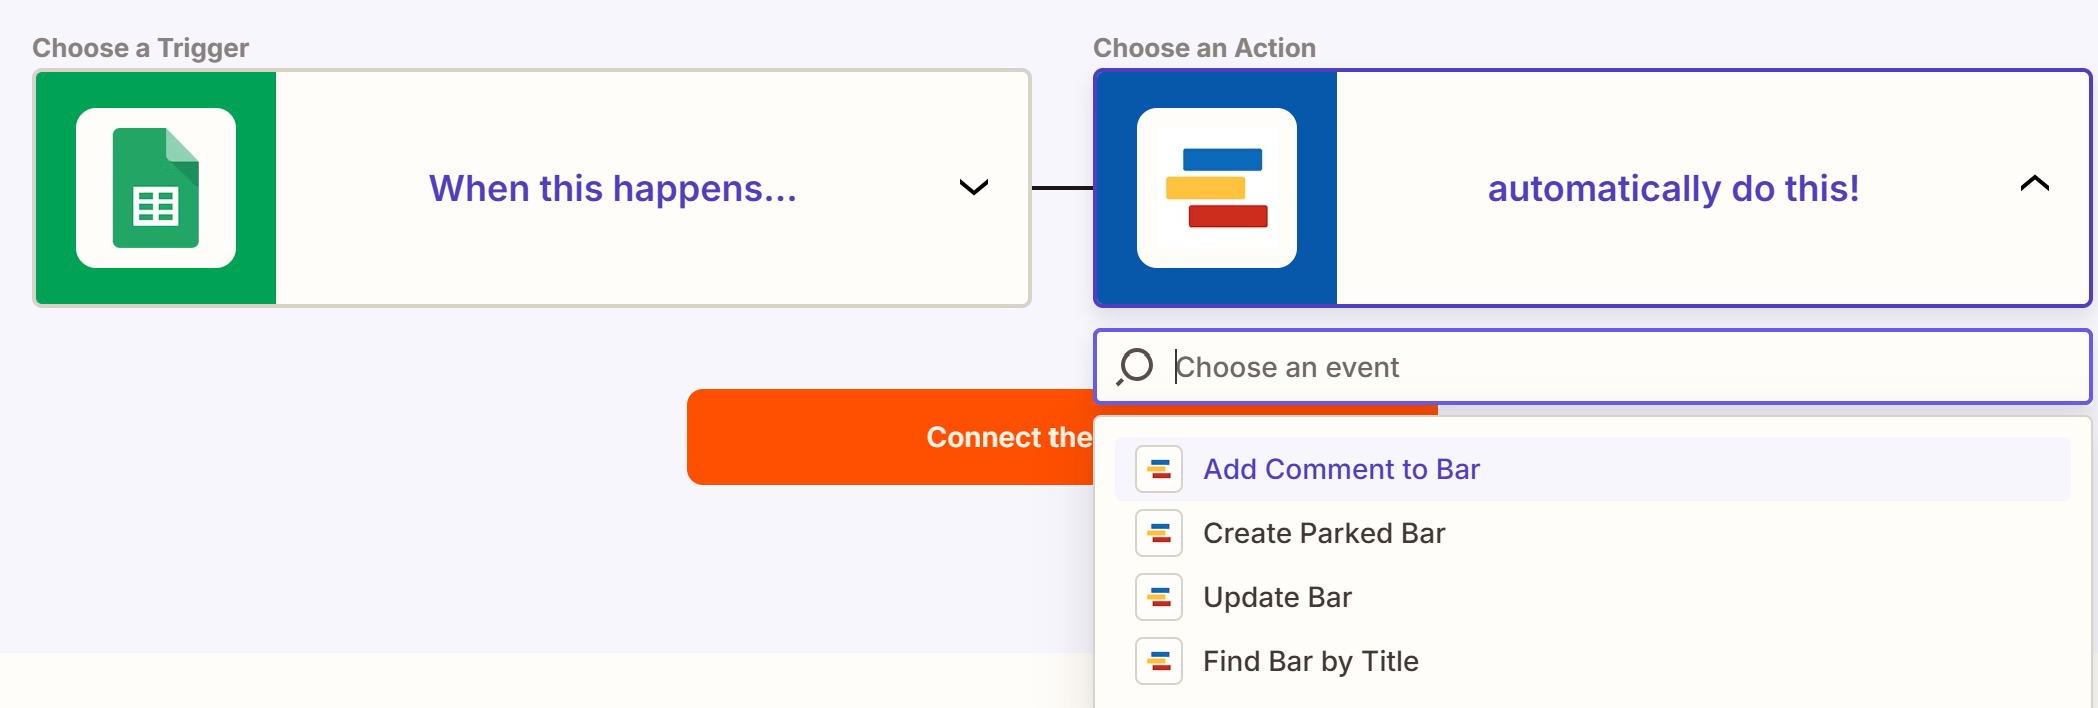Expand the trigger dropdown chevron
The height and width of the screenshot is (708, 2098).
pyautogui.click(x=974, y=187)
